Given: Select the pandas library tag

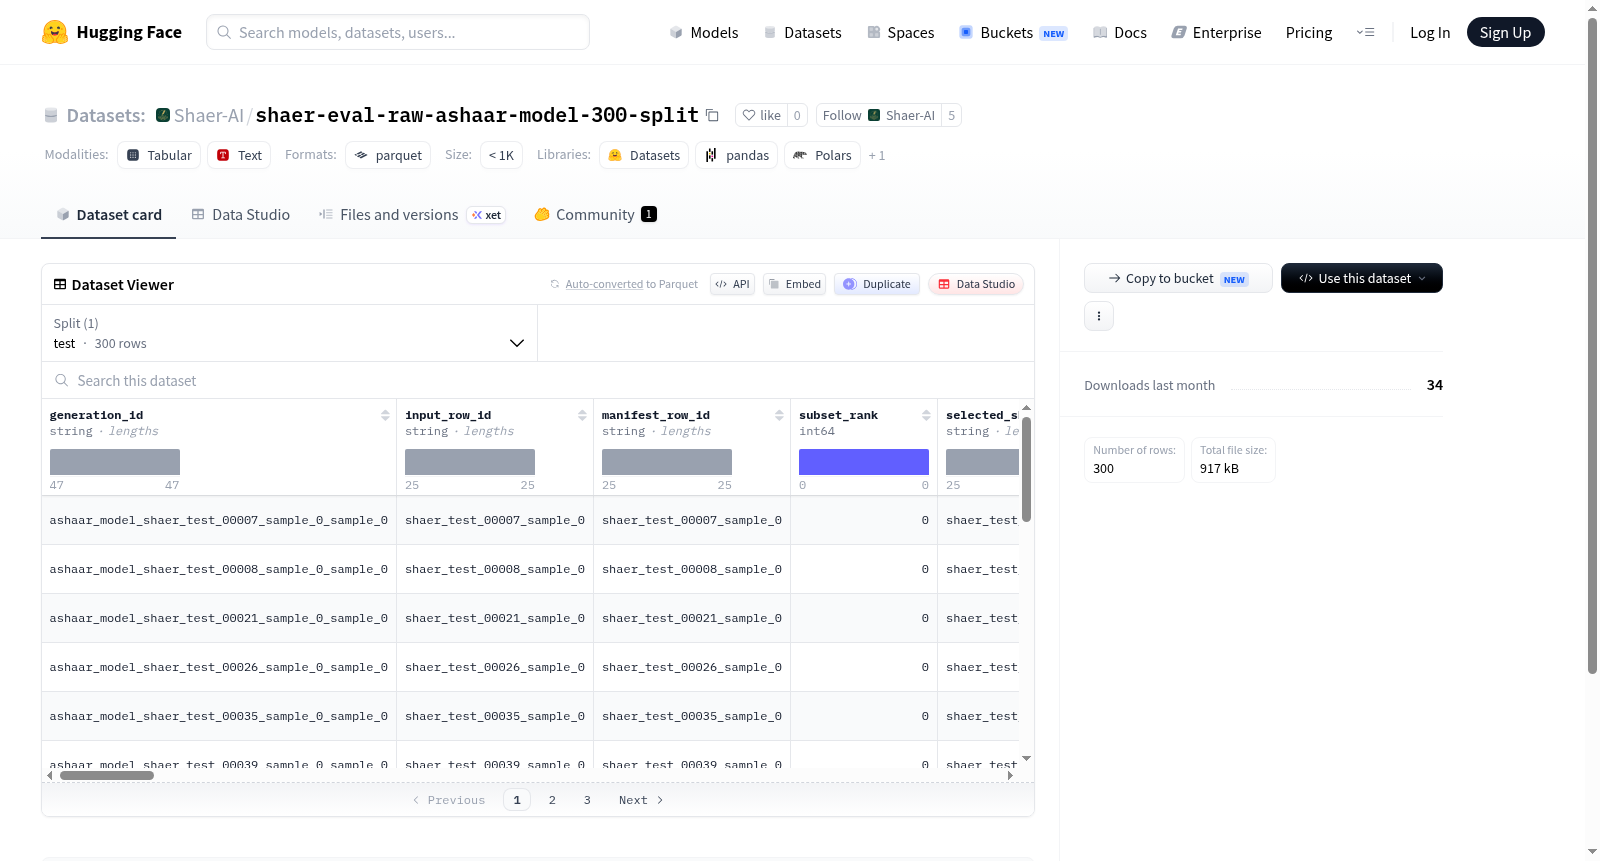Looking at the screenshot, I should tap(737, 155).
